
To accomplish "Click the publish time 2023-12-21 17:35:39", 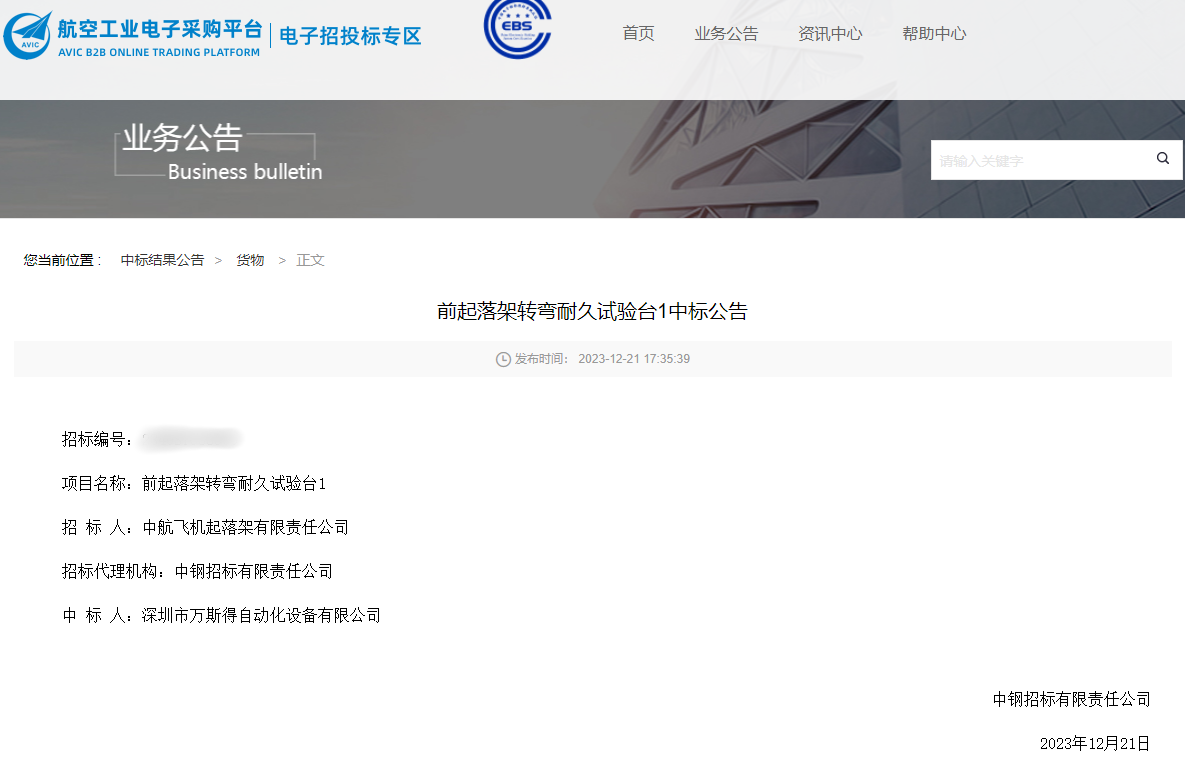I will click(x=634, y=359).
